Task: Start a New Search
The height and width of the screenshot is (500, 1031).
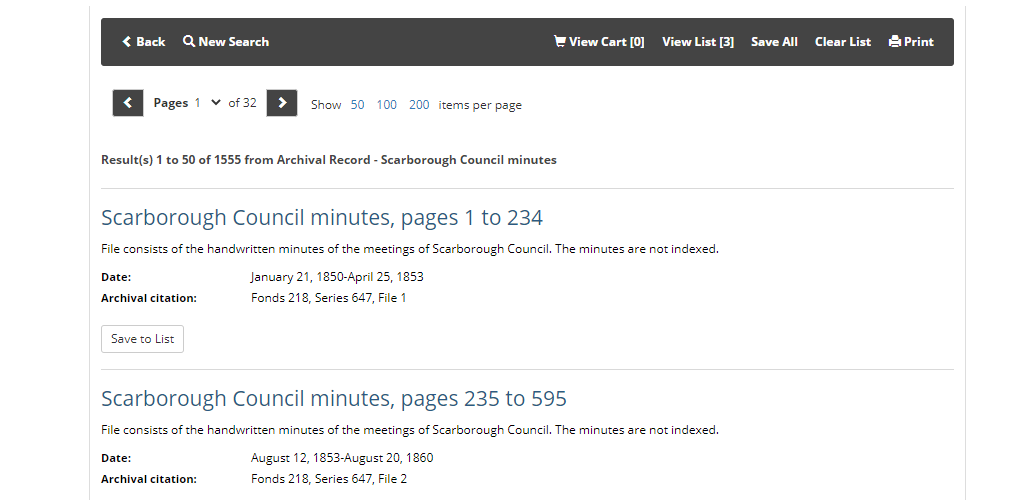Action: (226, 41)
